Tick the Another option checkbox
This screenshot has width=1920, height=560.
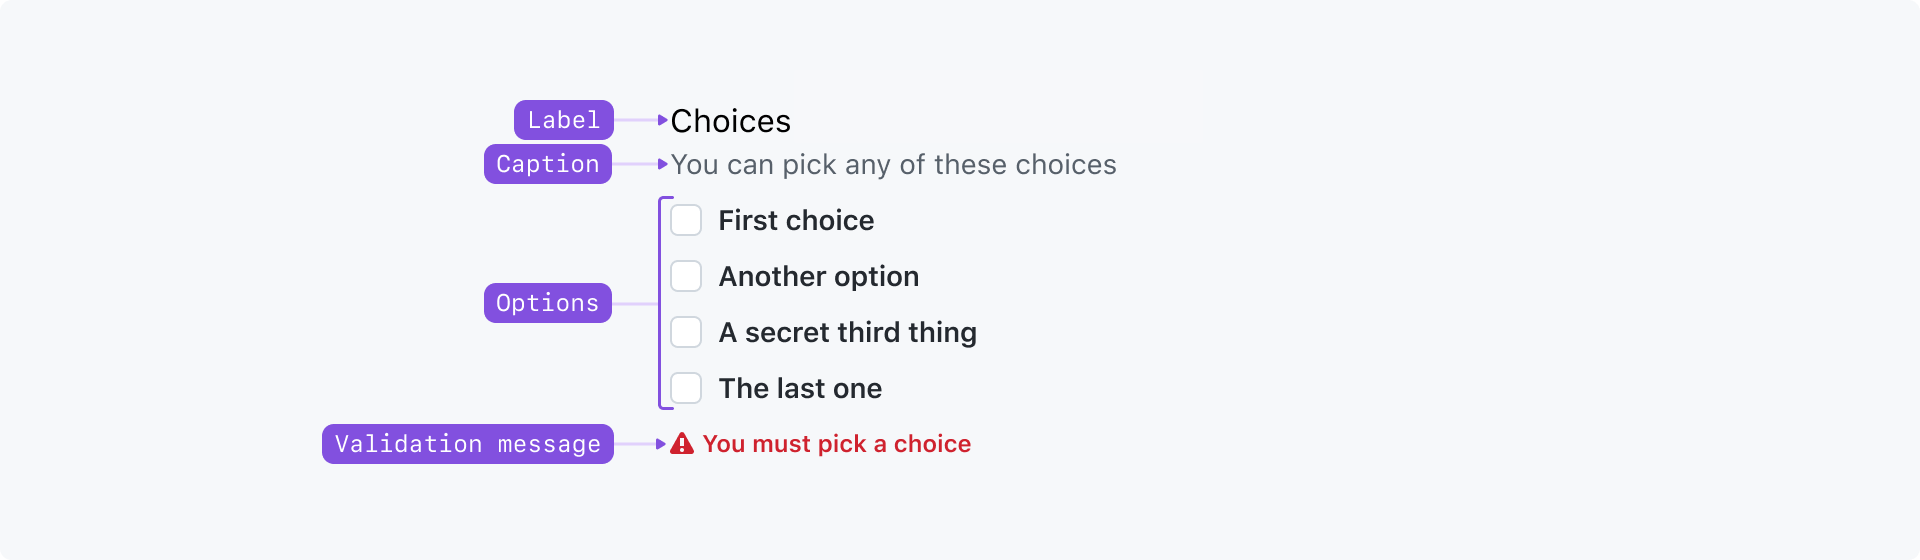tap(686, 276)
